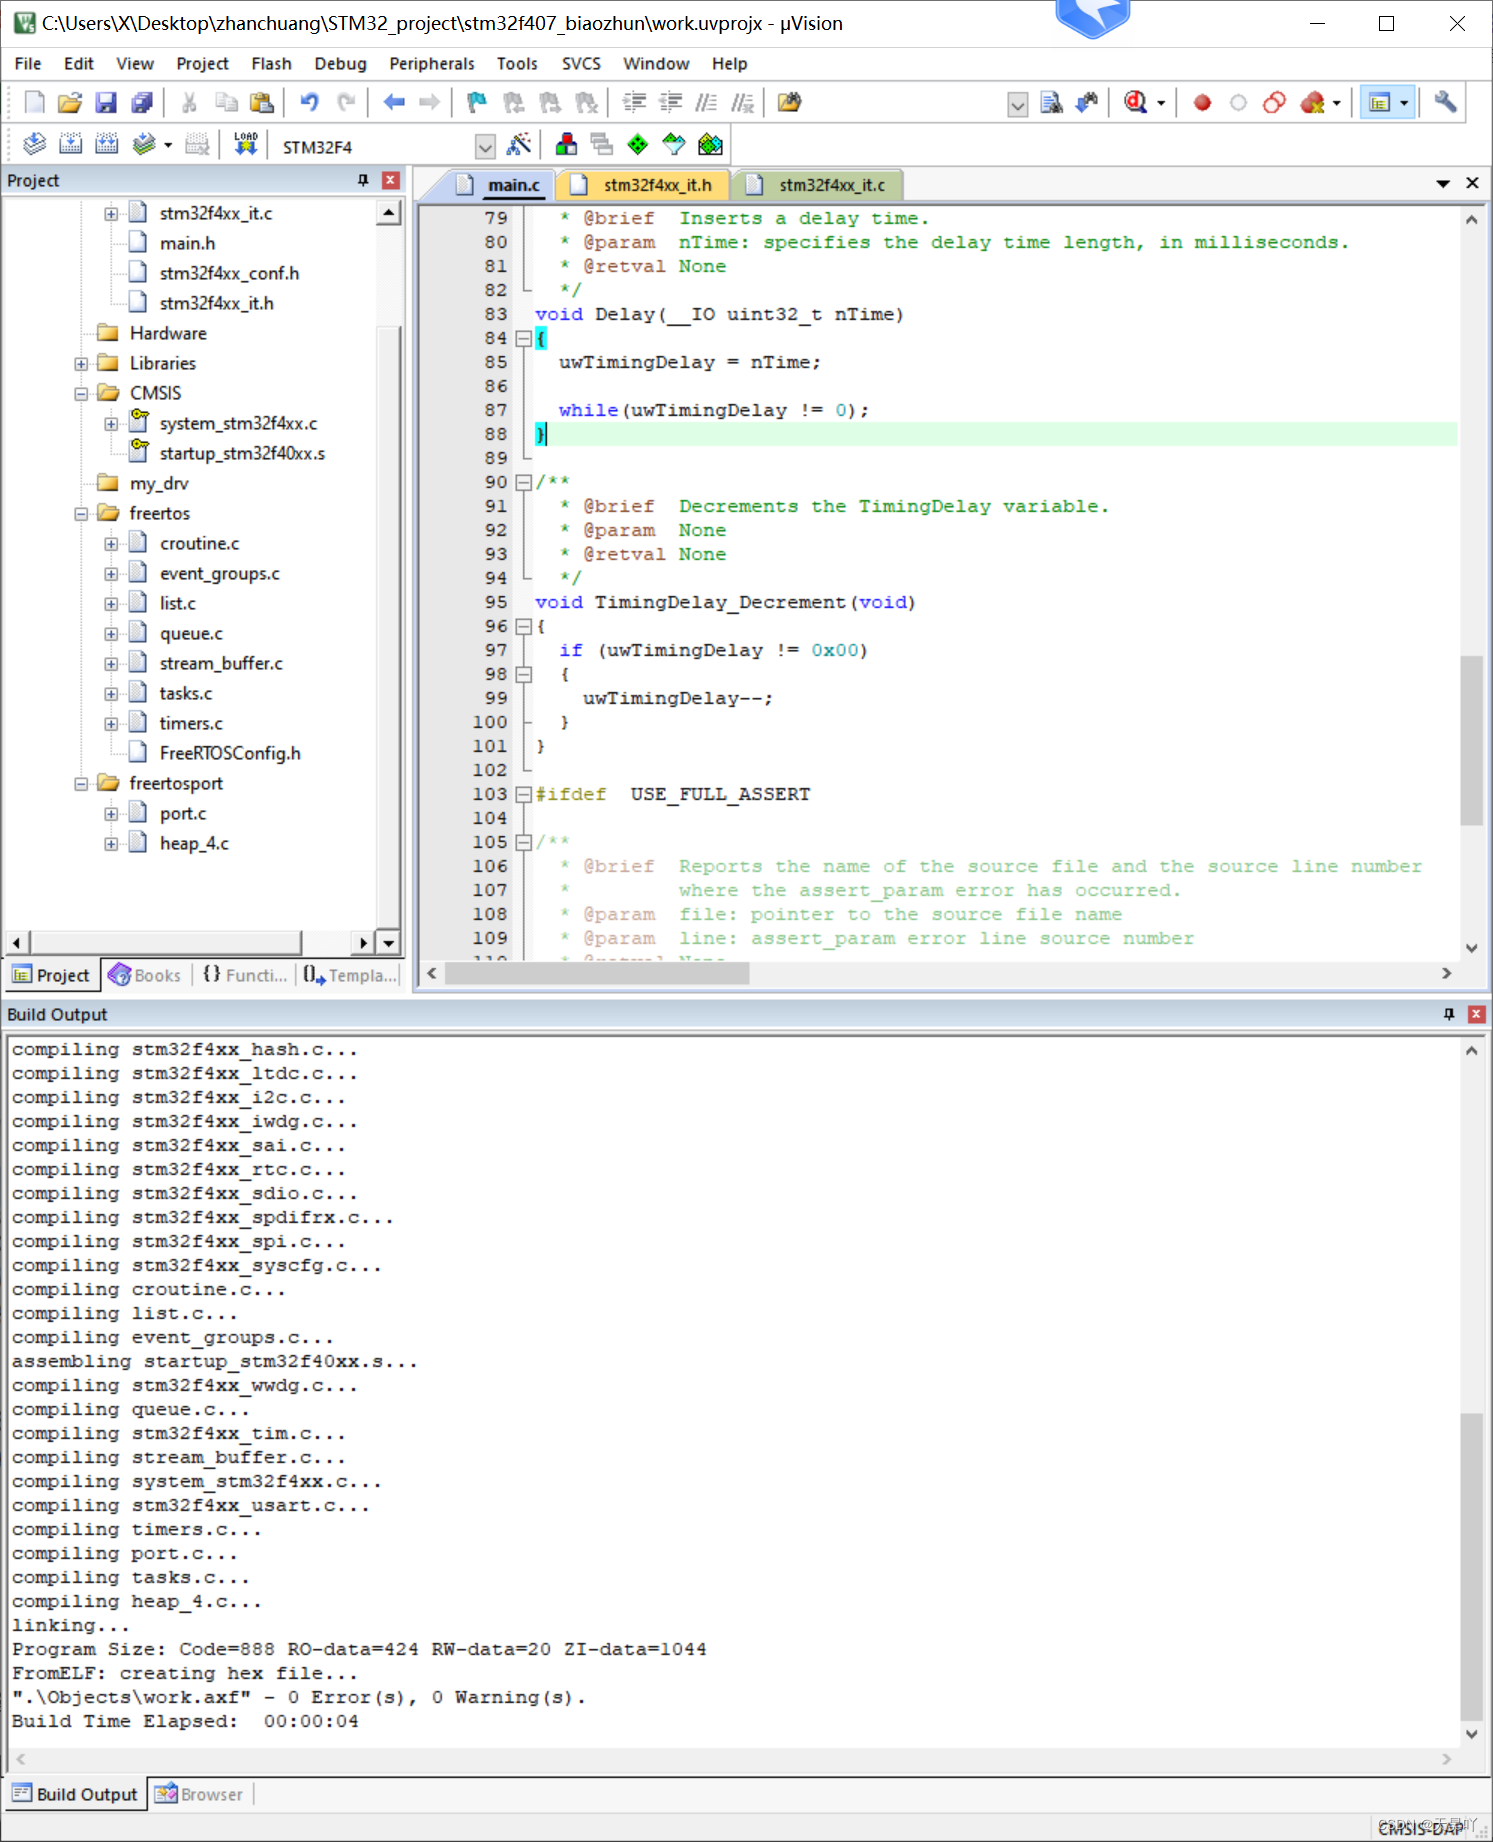The width and height of the screenshot is (1493, 1842).
Task: Click the editor horizontal scrollbar thumb
Action: pos(596,973)
